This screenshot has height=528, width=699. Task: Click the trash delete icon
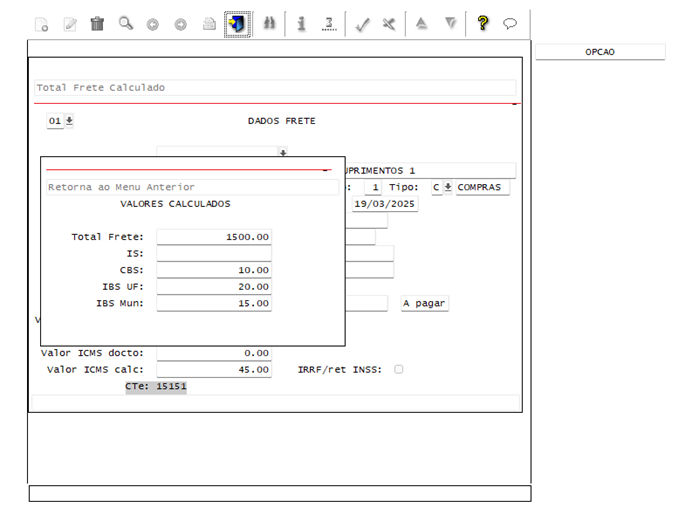point(97,24)
